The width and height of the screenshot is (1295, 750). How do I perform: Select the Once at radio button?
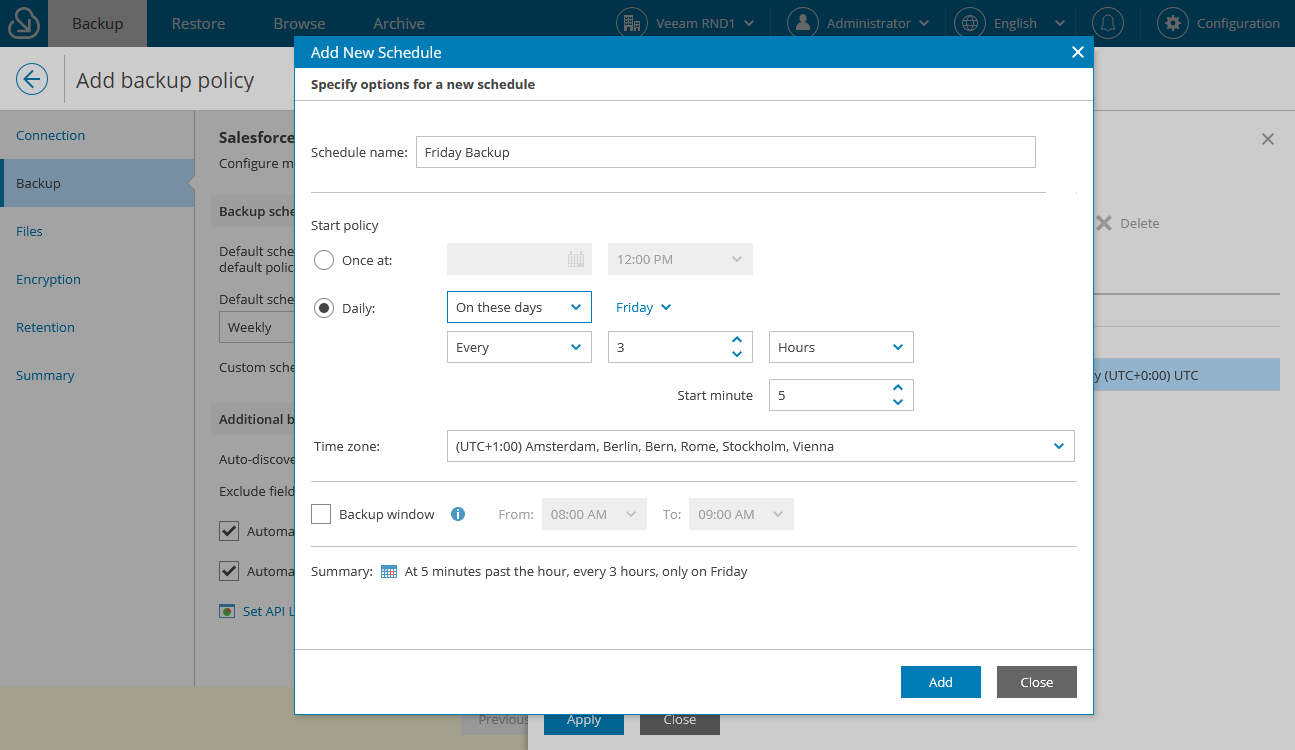click(x=323, y=259)
